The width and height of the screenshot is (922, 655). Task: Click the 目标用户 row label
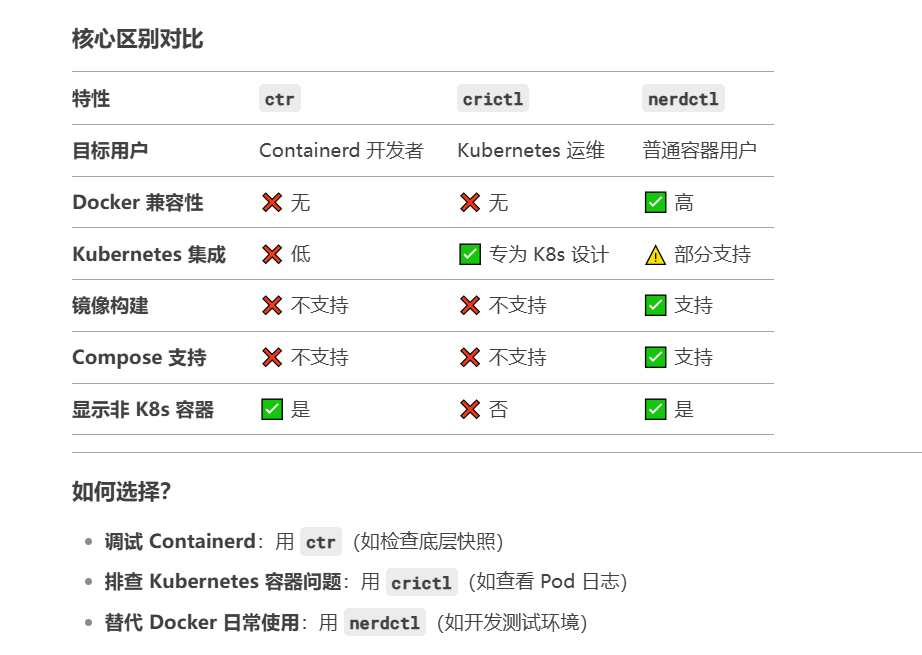coord(110,151)
